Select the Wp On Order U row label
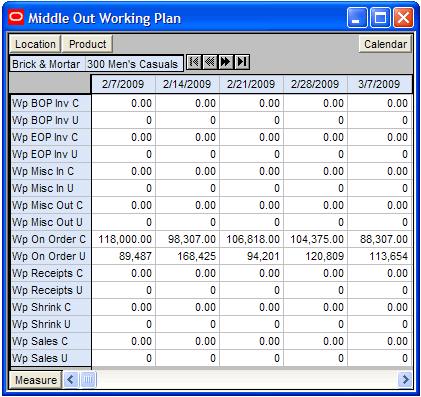This screenshot has height=397, width=421. (x=51, y=256)
